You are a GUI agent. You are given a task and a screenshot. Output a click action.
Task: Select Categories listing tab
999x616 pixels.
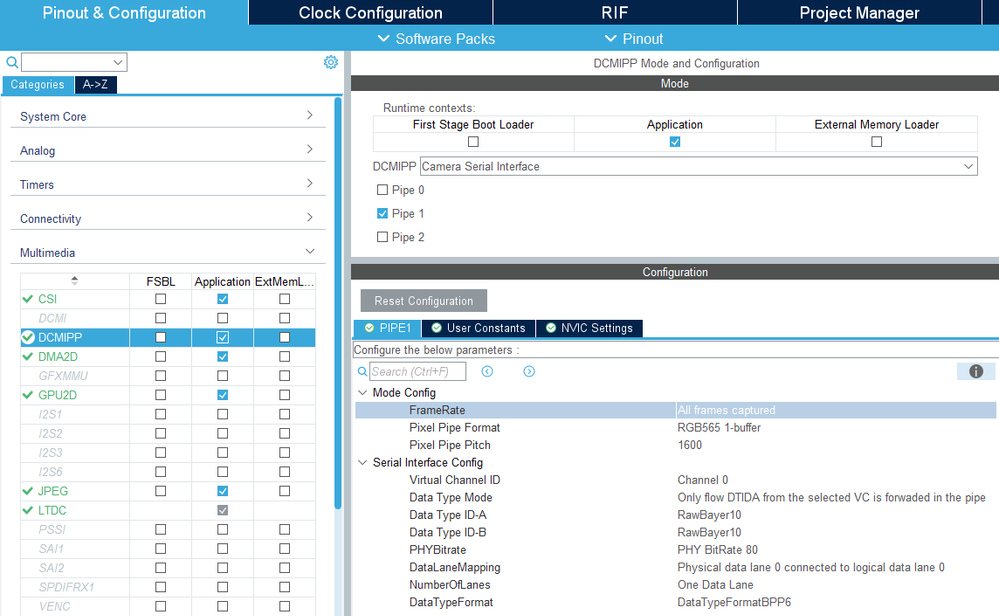(x=38, y=84)
